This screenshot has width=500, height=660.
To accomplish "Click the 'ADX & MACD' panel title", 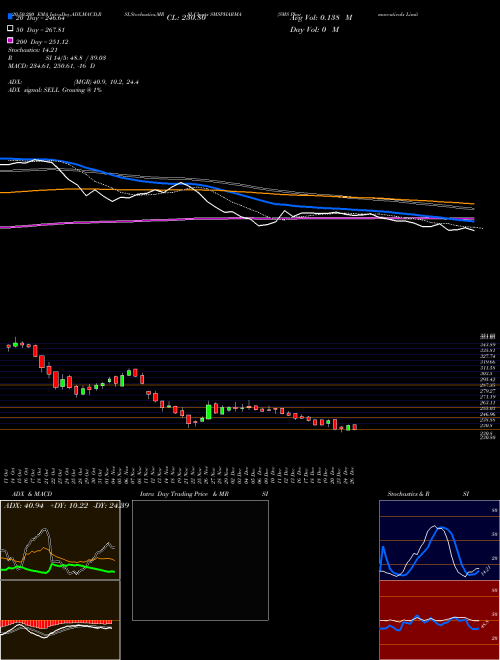I will 30,494.
